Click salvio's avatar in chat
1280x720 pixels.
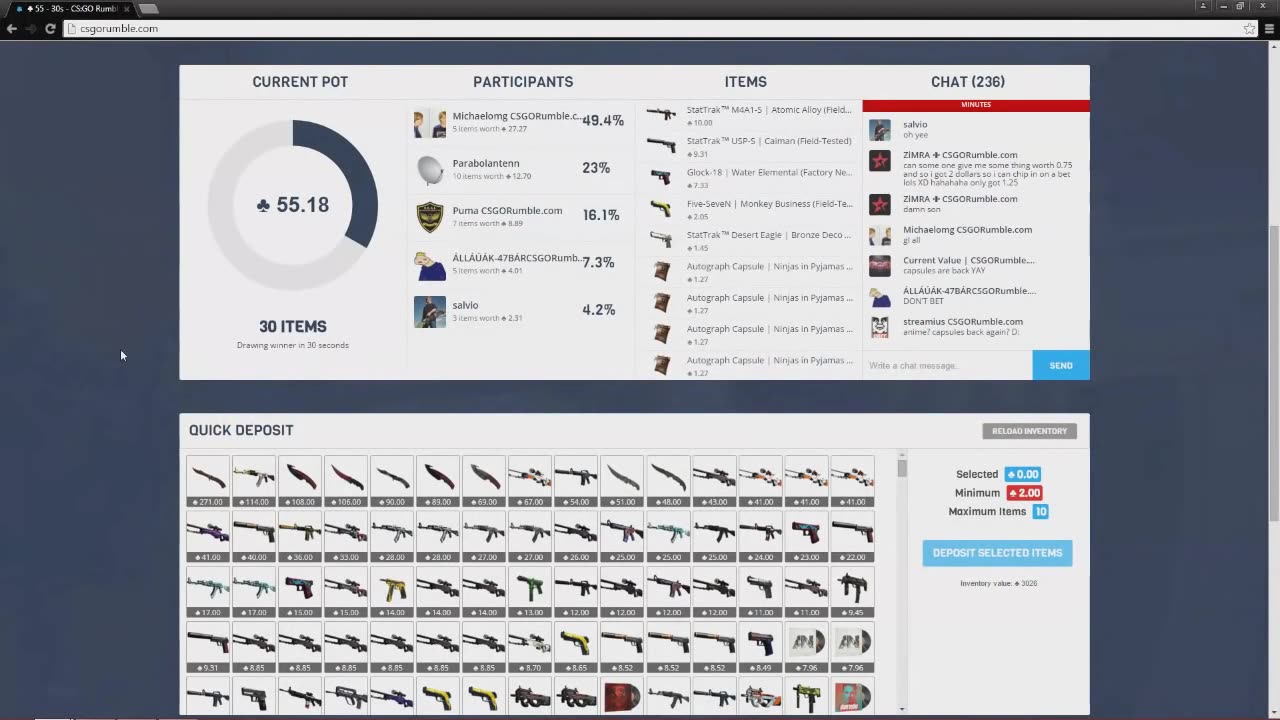point(880,131)
